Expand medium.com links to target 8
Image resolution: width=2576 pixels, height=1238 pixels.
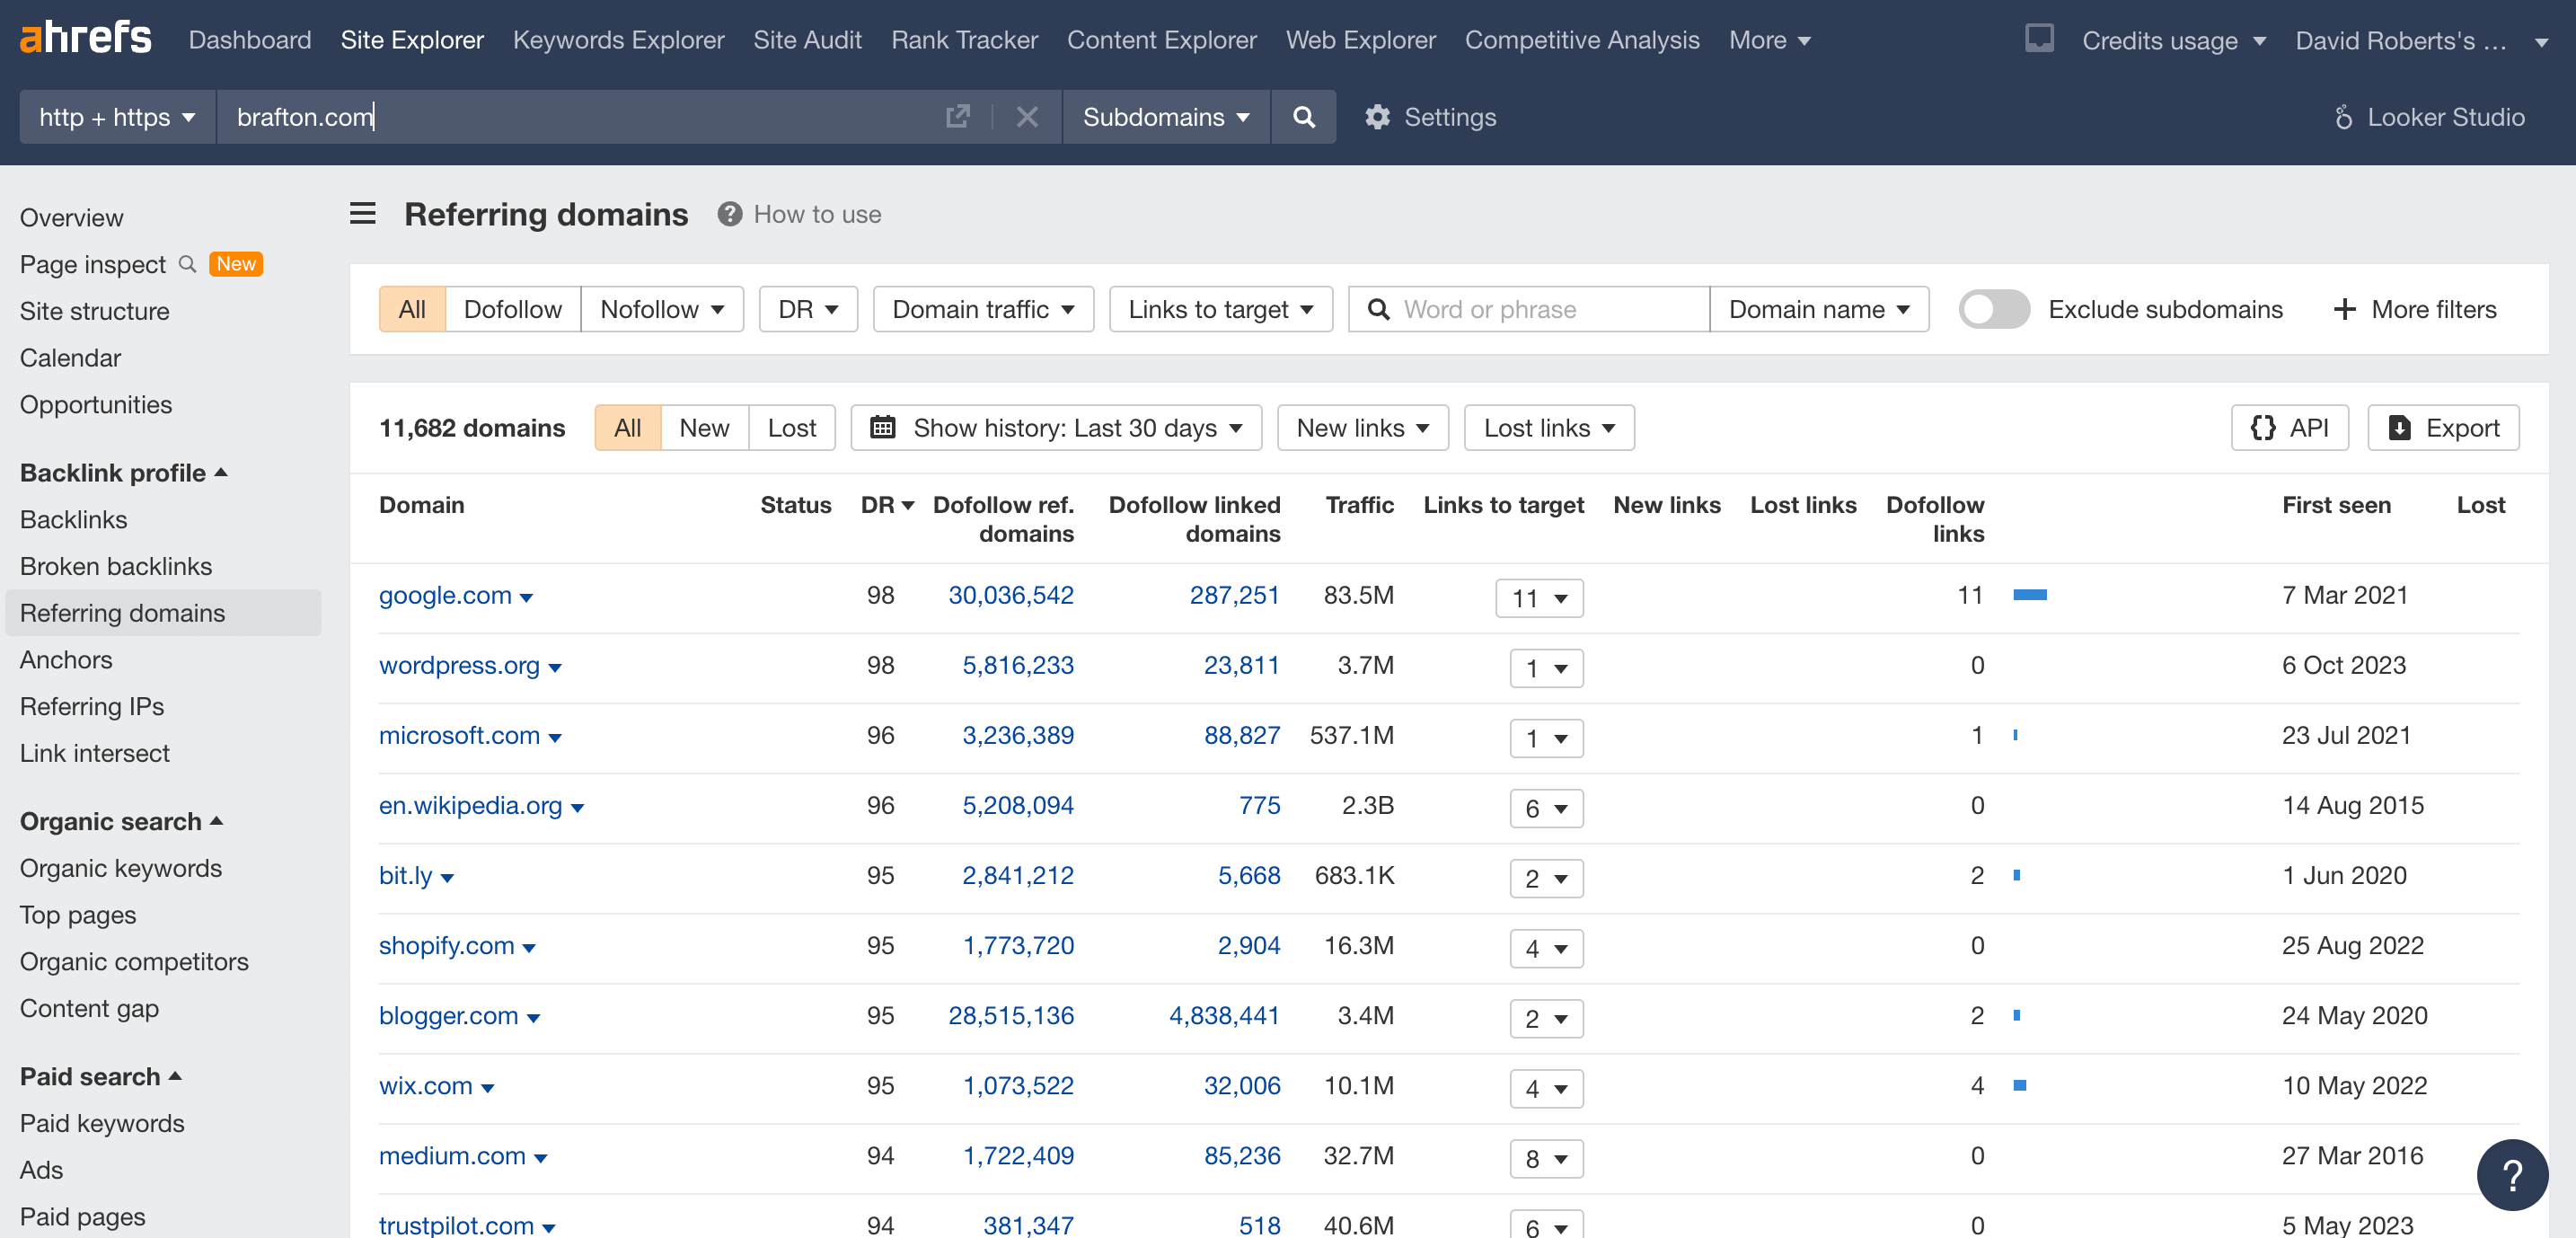click(x=1546, y=1158)
